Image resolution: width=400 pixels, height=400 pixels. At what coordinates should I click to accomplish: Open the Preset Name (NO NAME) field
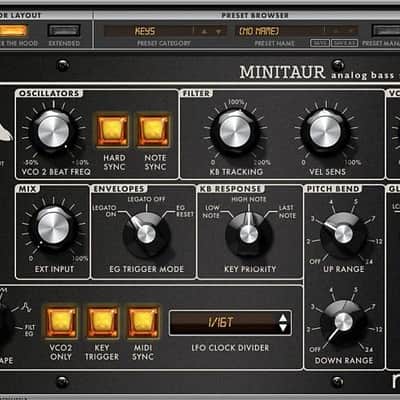pos(280,31)
